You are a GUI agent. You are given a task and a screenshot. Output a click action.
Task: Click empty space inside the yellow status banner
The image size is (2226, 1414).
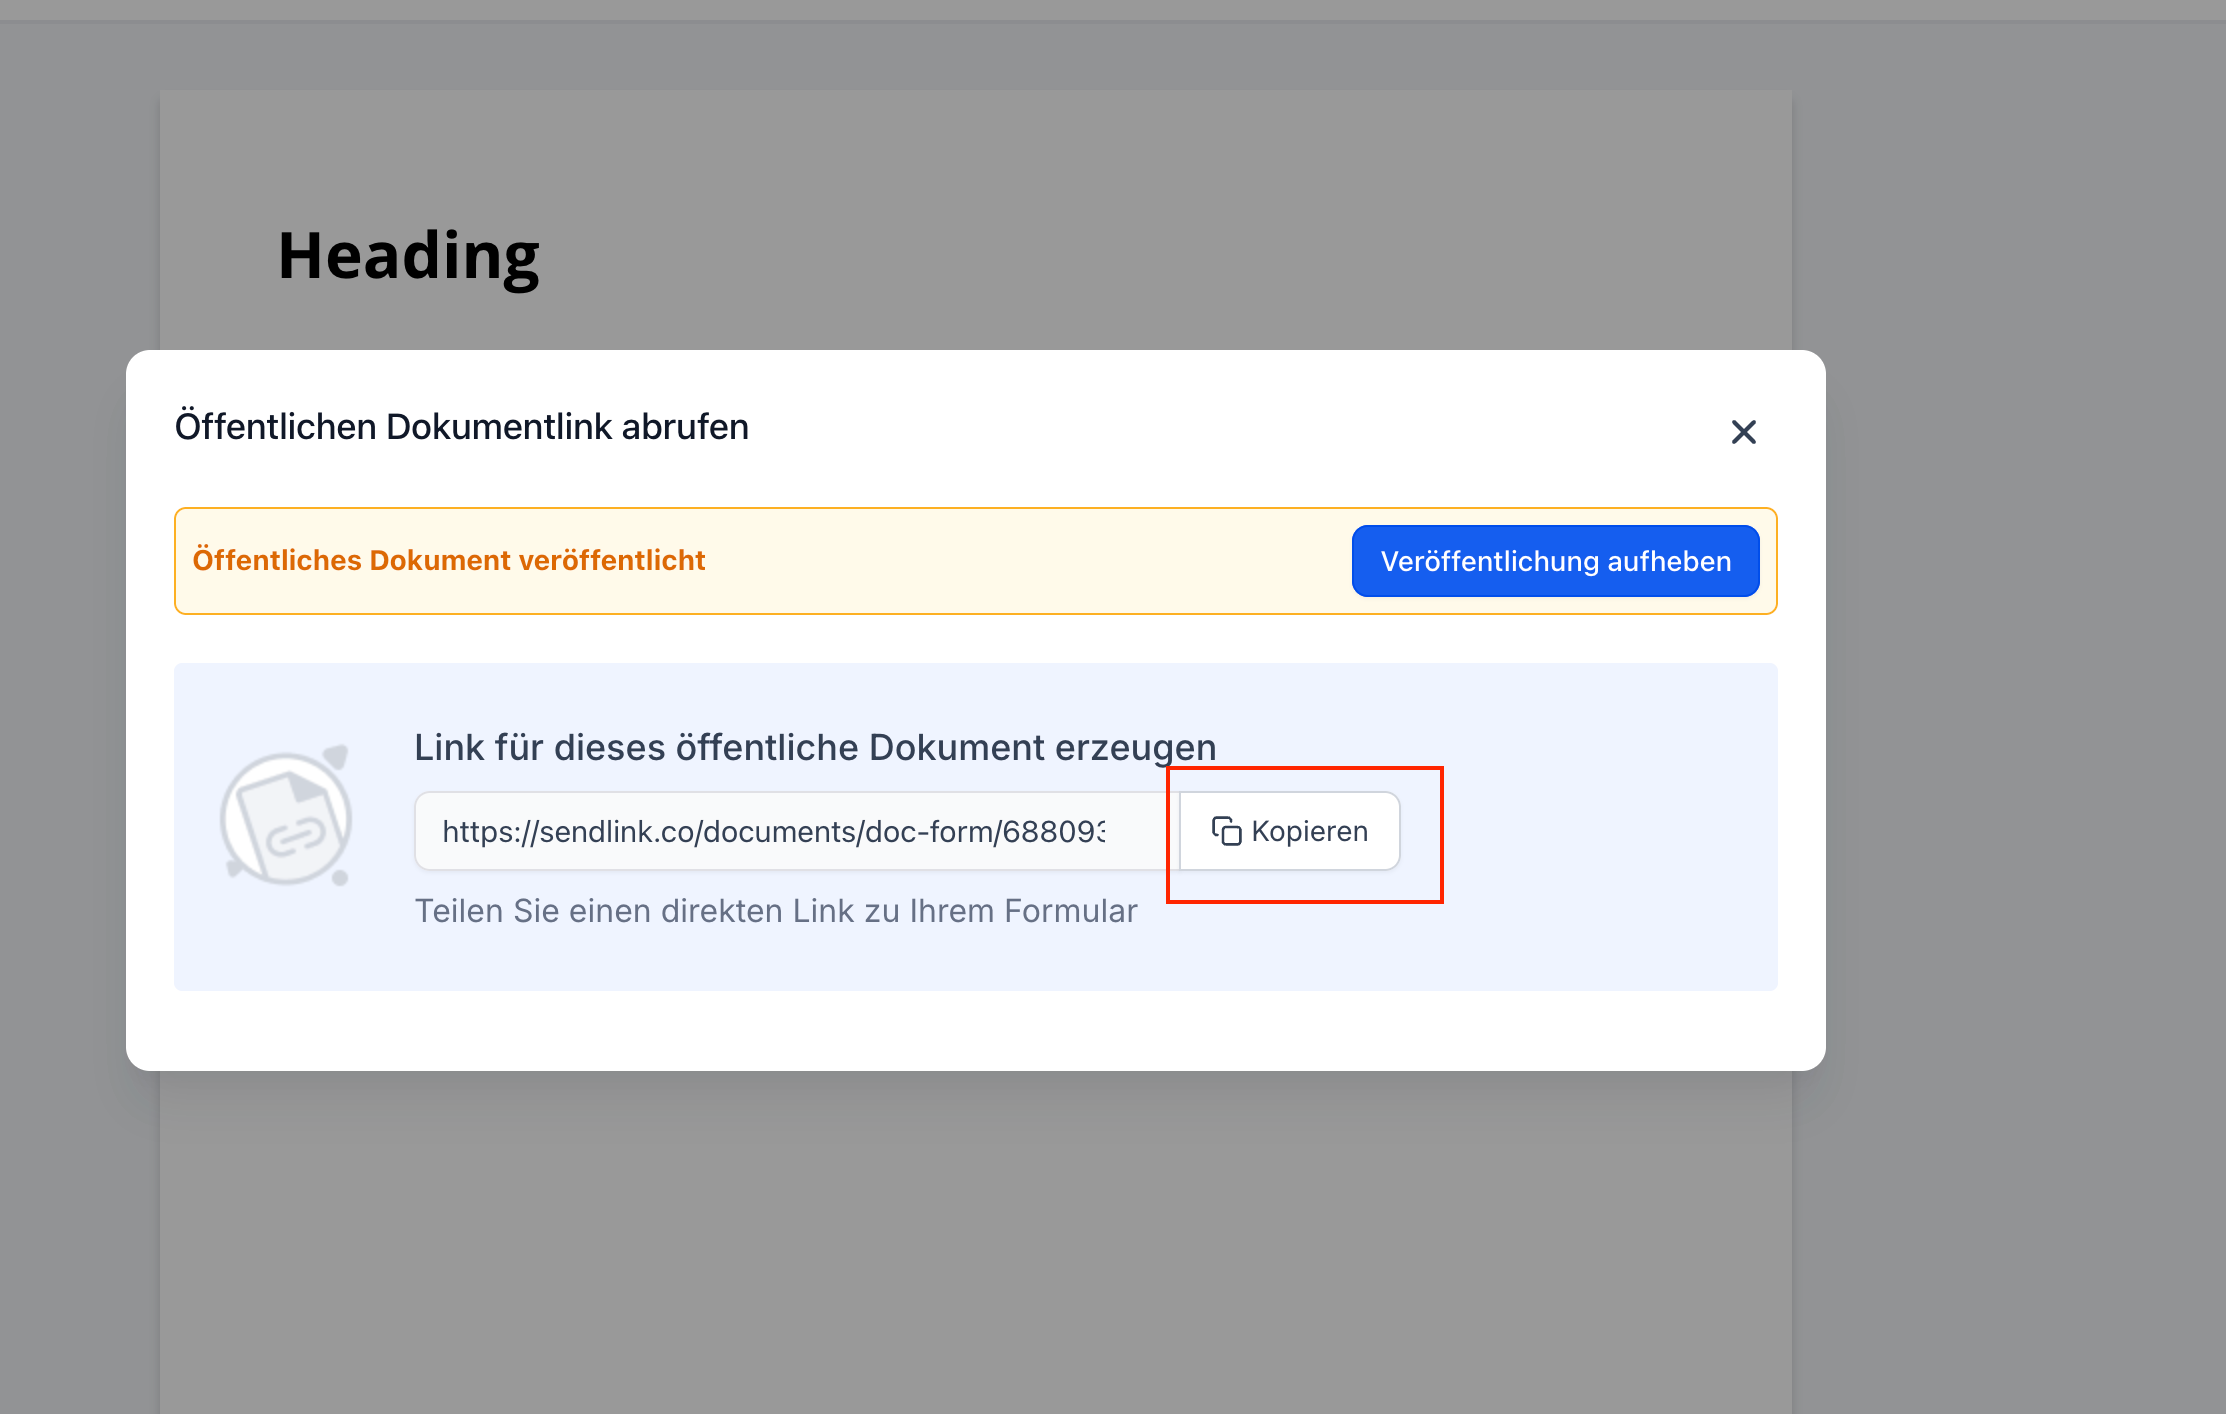pos(1030,561)
